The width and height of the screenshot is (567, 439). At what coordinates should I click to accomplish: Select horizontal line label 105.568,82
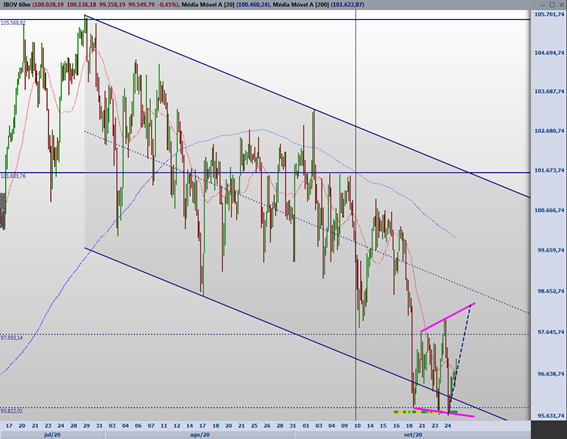(13, 23)
